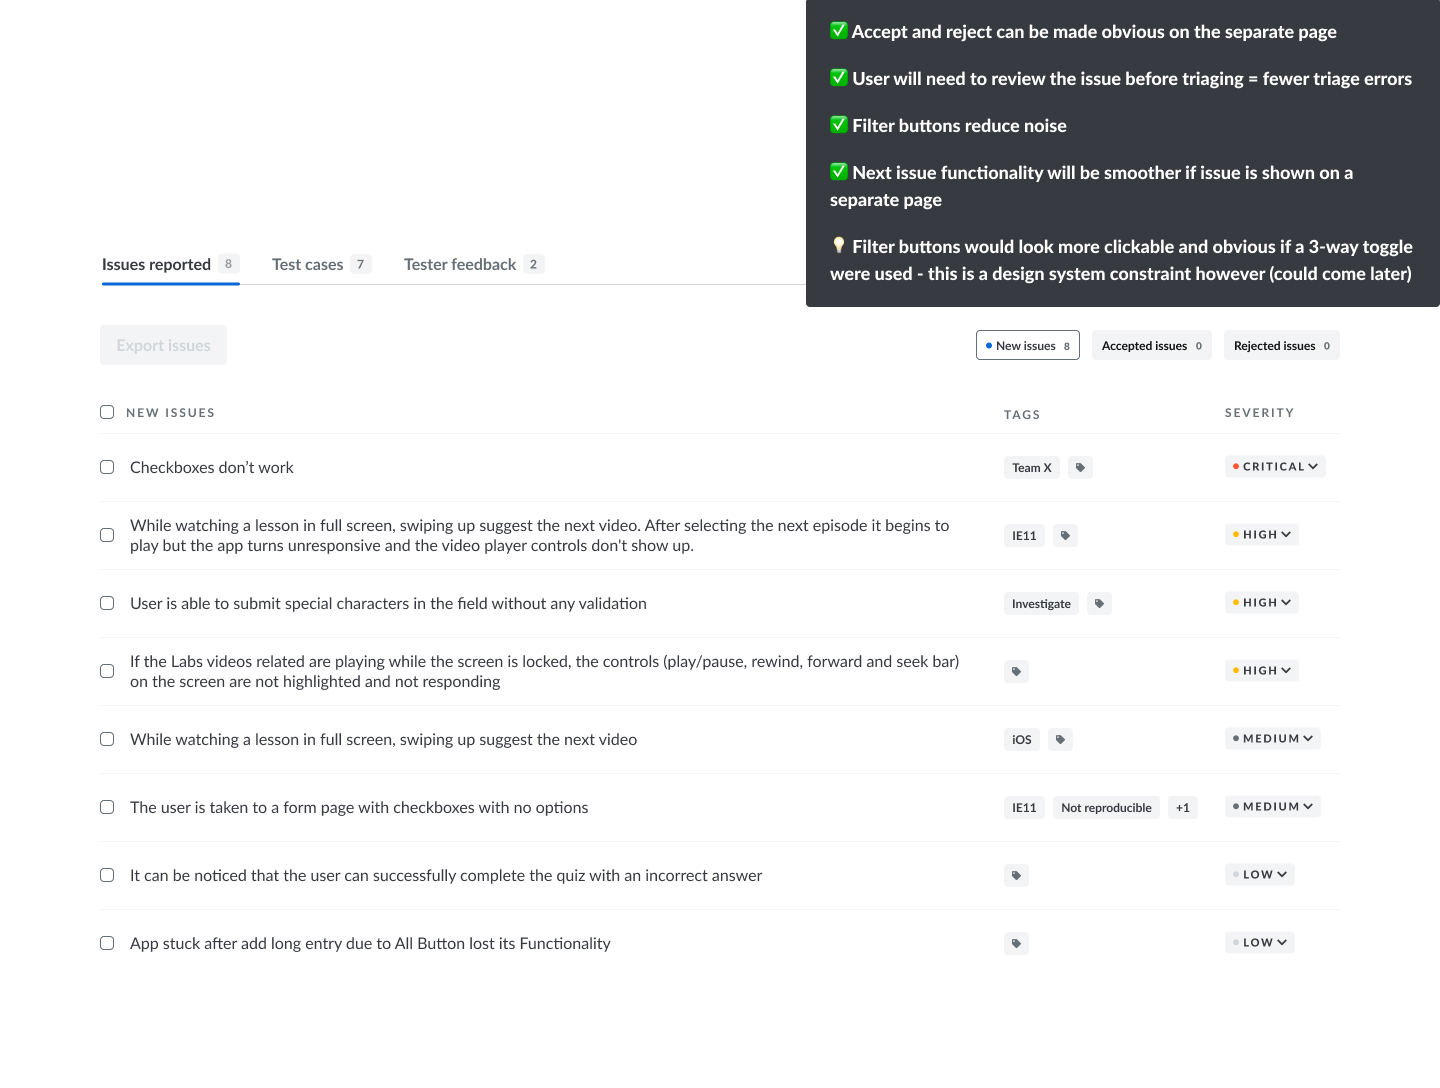Expand the MEDIUM severity dropdown on the iOS row

[x=1272, y=738]
